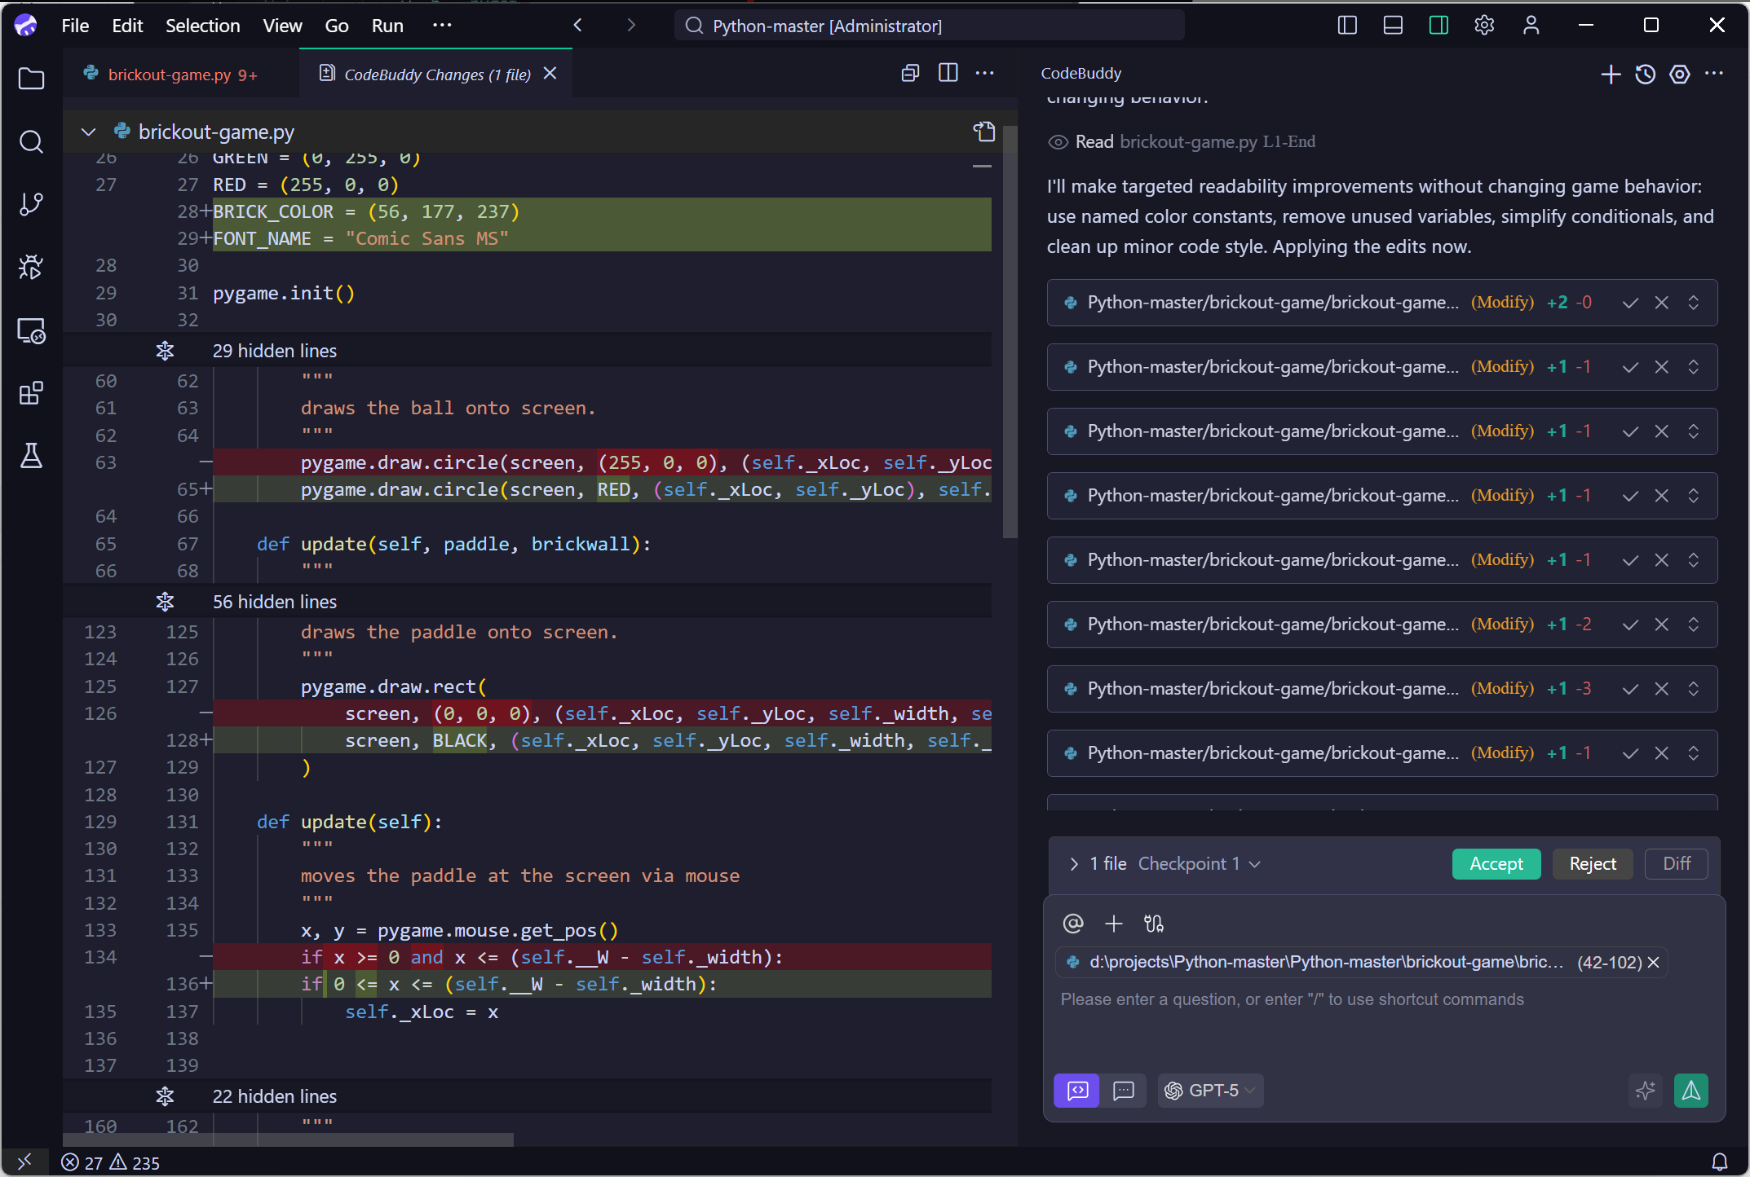This screenshot has height=1177, width=1750.
Task: Open the Extensions view icon
Action: click(x=31, y=393)
